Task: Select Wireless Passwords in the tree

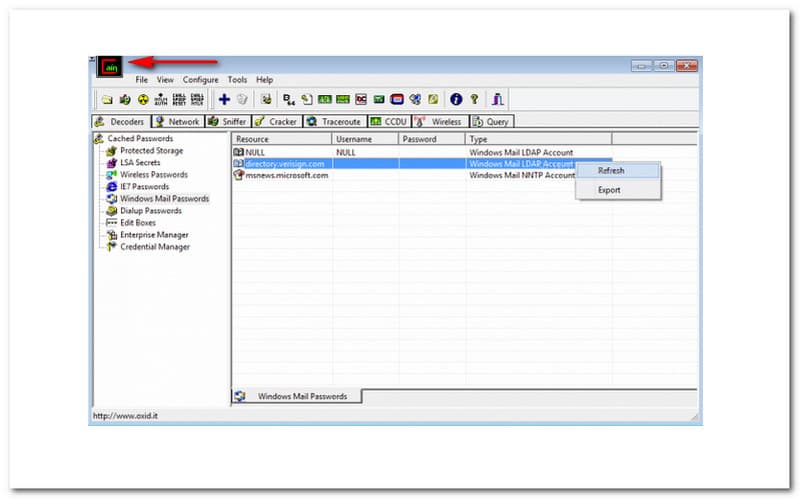Action: coord(154,175)
